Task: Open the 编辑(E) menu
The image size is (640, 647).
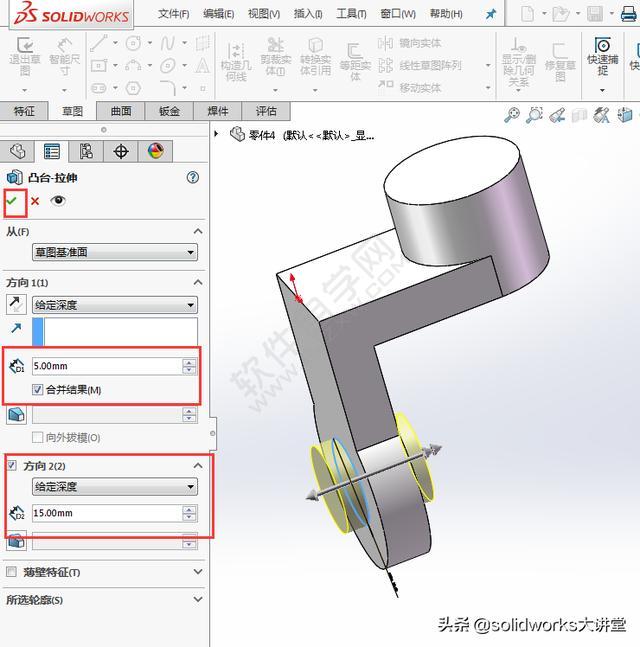Action: click(x=219, y=14)
